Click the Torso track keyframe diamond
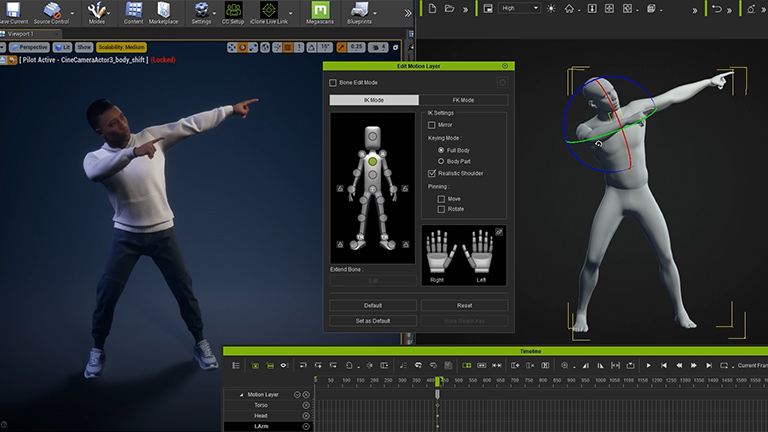This screenshot has width=768, height=432. (x=437, y=405)
